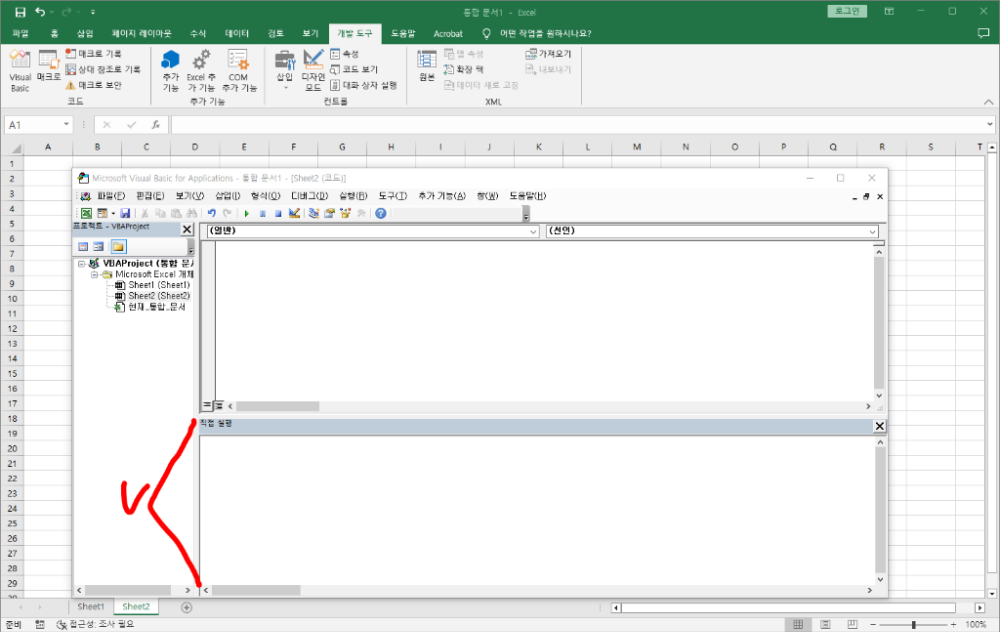Open the (선언) procedure dropdown
The height and width of the screenshot is (632, 1000).
872,231
